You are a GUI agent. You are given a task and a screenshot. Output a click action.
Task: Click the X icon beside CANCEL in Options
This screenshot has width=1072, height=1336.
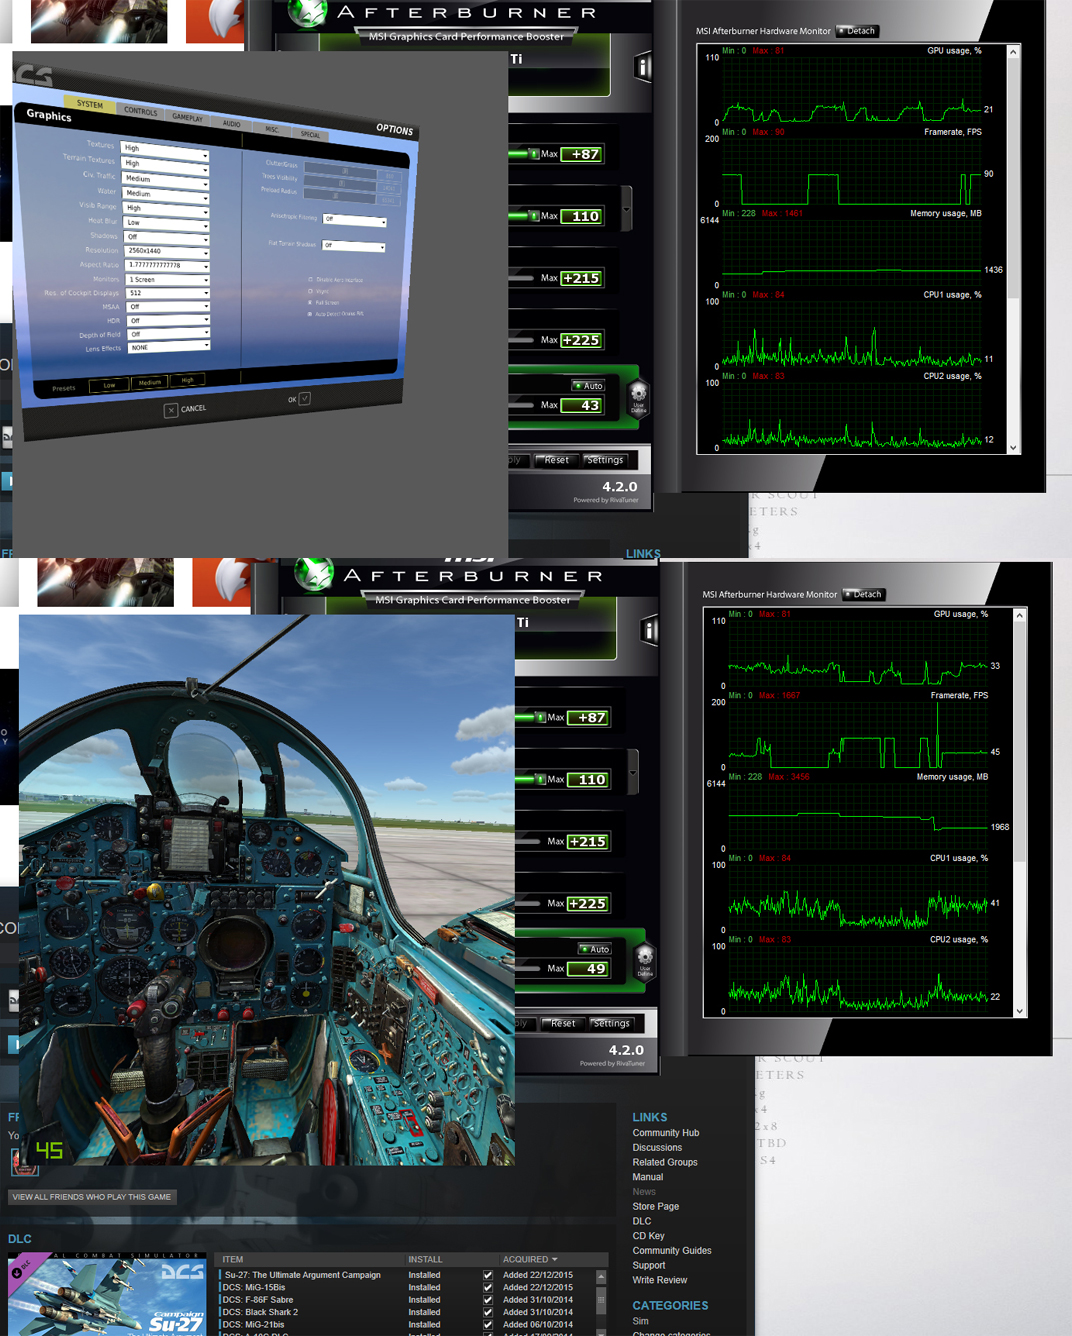pos(171,410)
